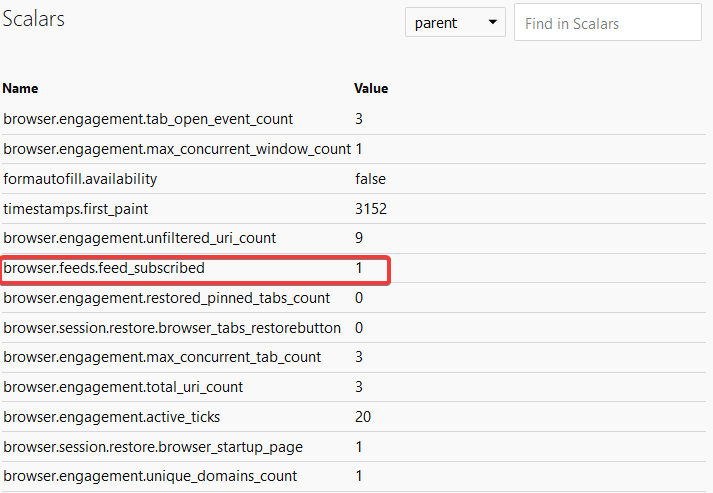Viewport: 713px width, 493px height.
Task: Select the browser.session.restore.browser_startup_page entry
Action: click(153, 447)
